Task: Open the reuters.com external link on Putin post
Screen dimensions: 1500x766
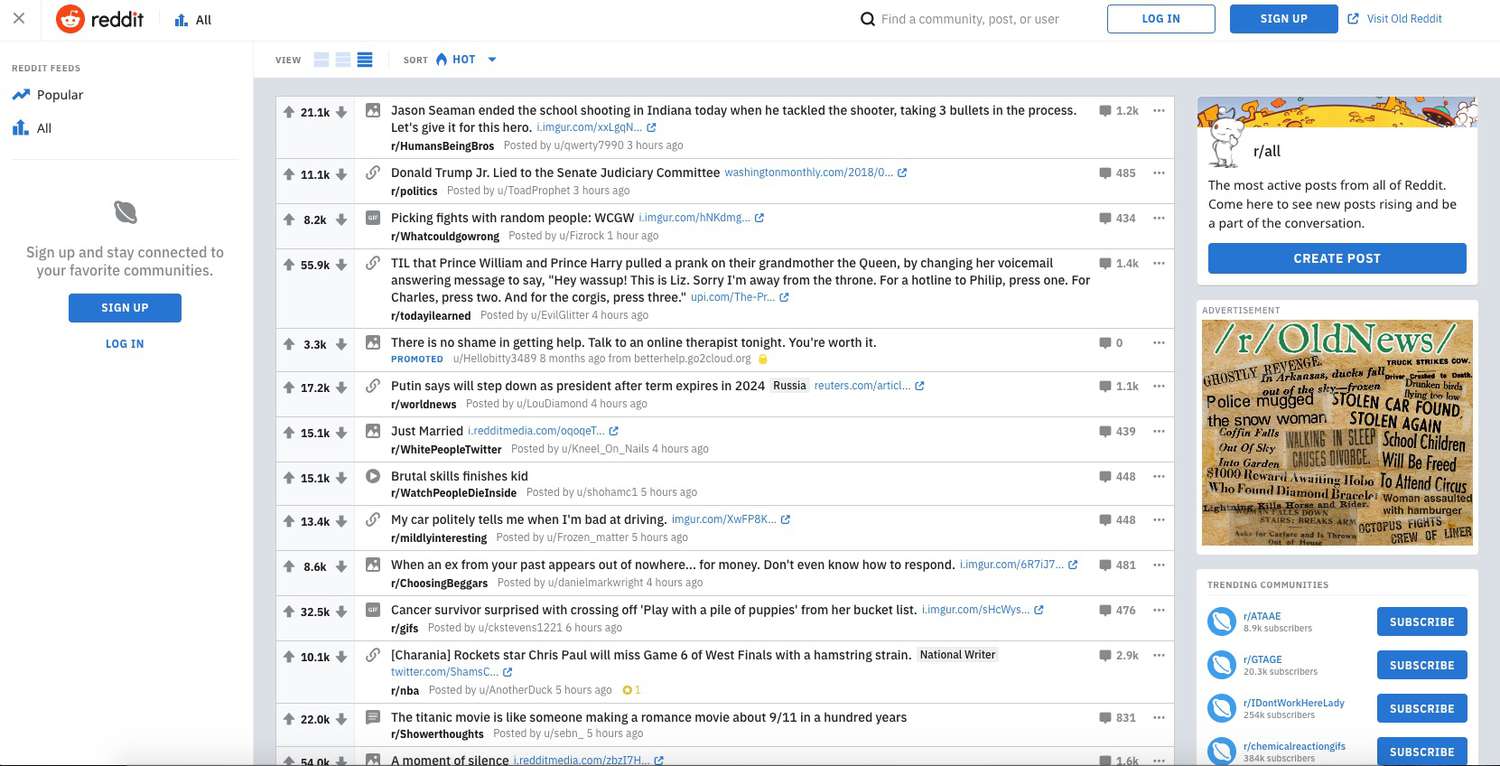Action: (869, 386)
